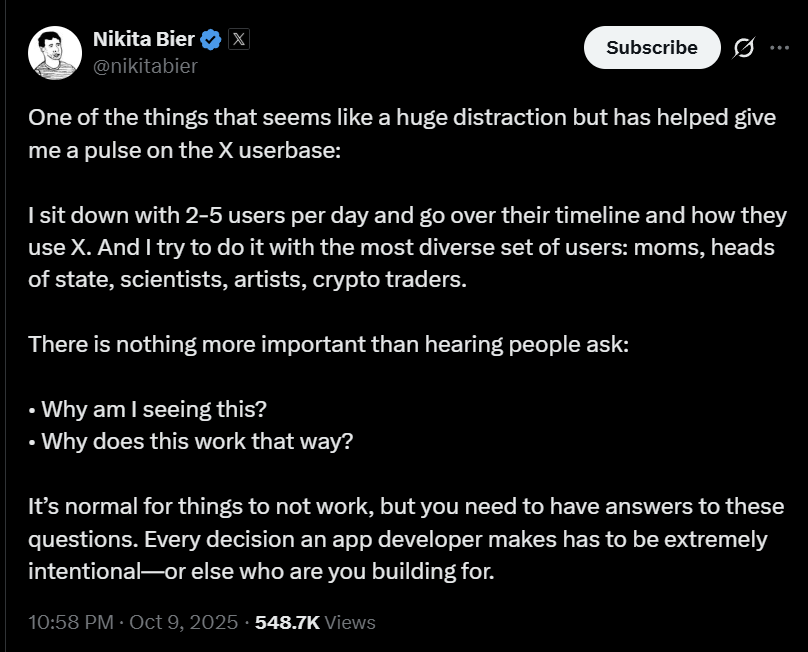
Task: Open Nikita Bier's profile picture
Action: tap(53, 53)
